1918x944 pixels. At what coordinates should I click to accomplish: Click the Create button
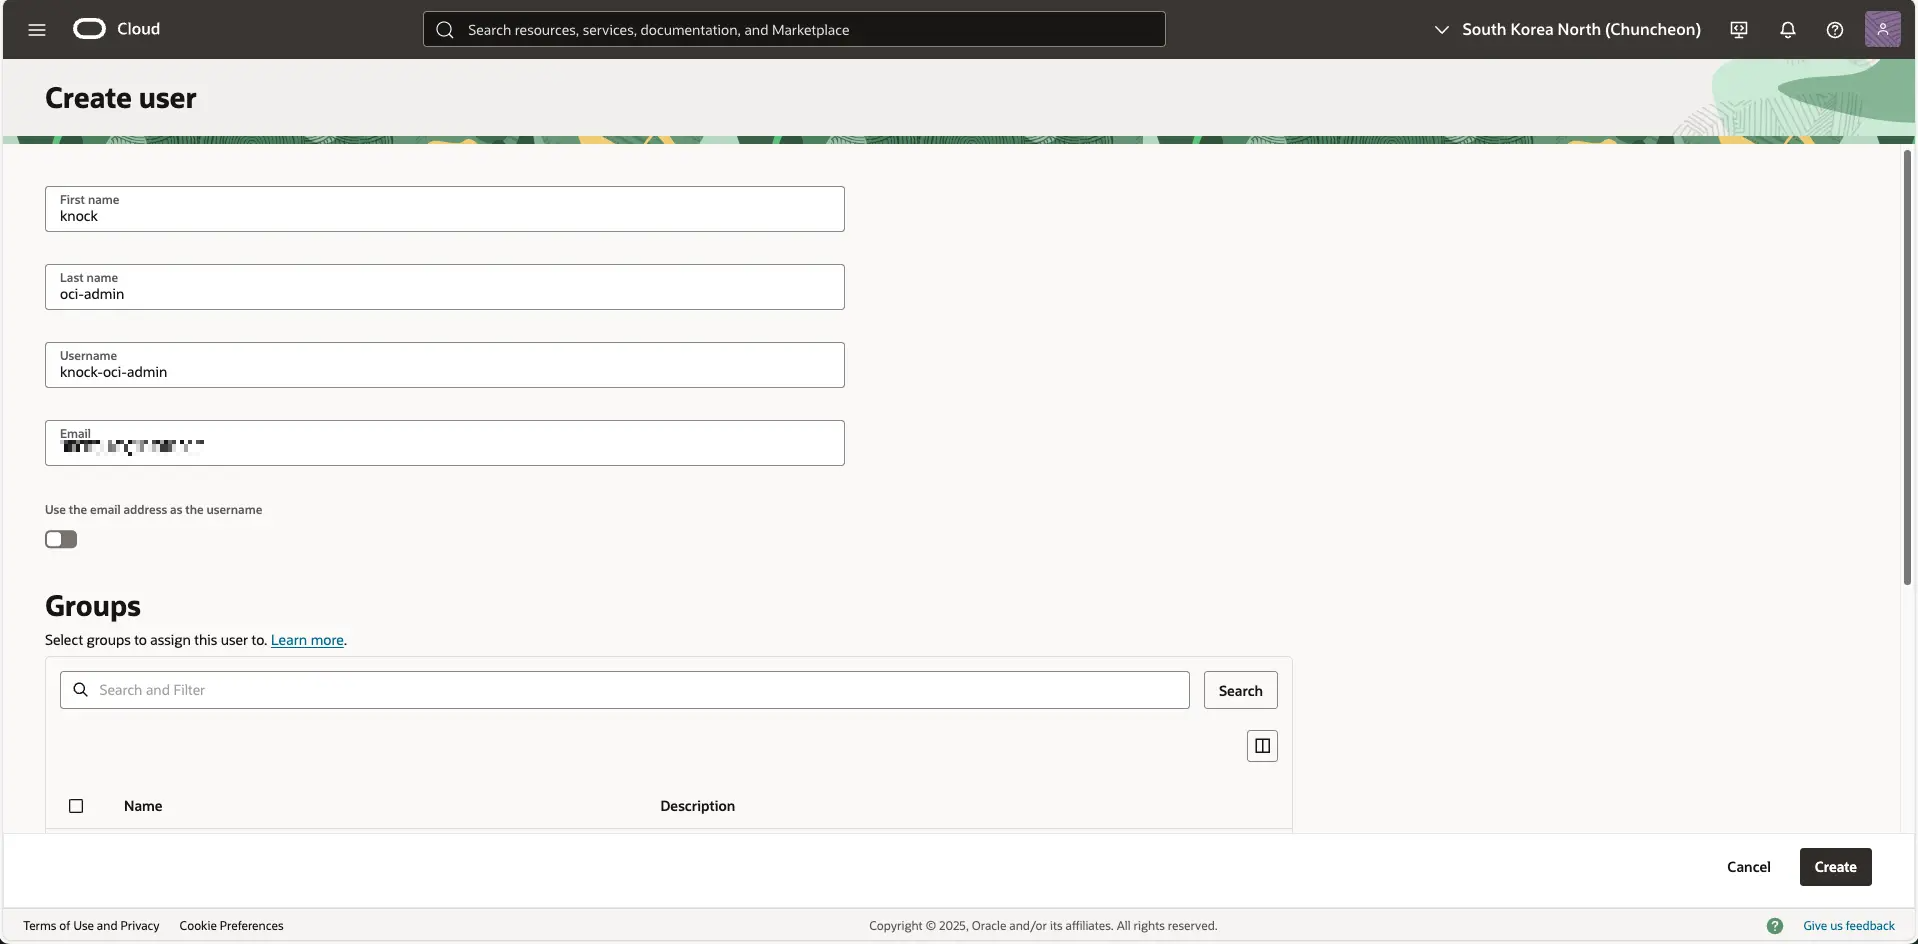[1834, 866]
